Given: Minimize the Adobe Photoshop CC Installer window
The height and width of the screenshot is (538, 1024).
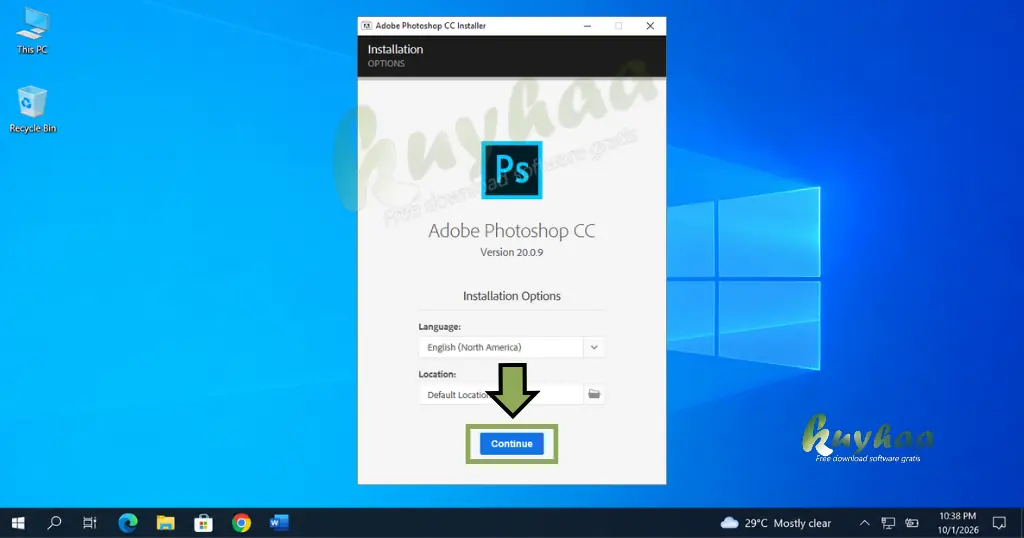Looking at the screenshot, I should (x=587, y=25).
